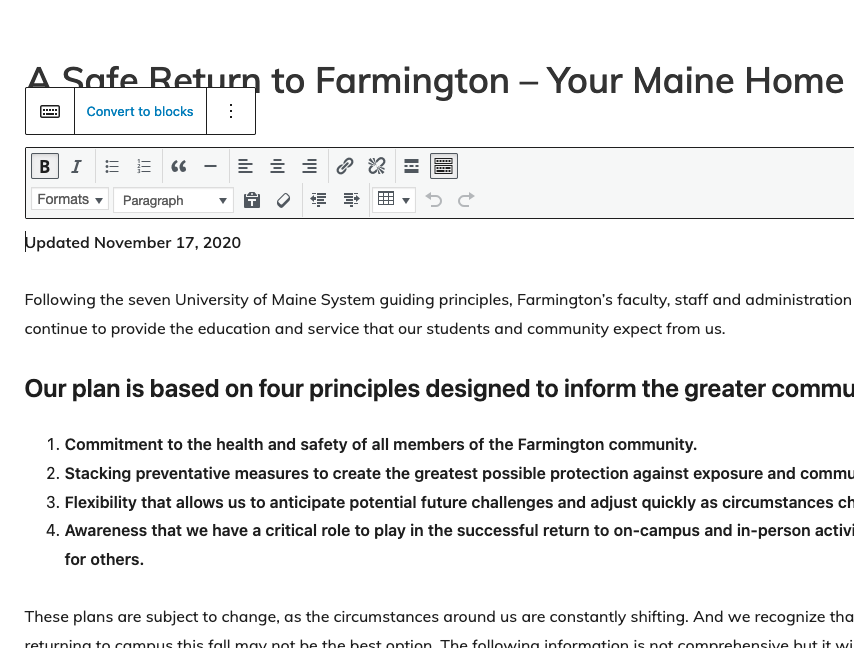This screenshot has width=854, height=648.
Task: Insert or edit a link
Action: [345, 166]
